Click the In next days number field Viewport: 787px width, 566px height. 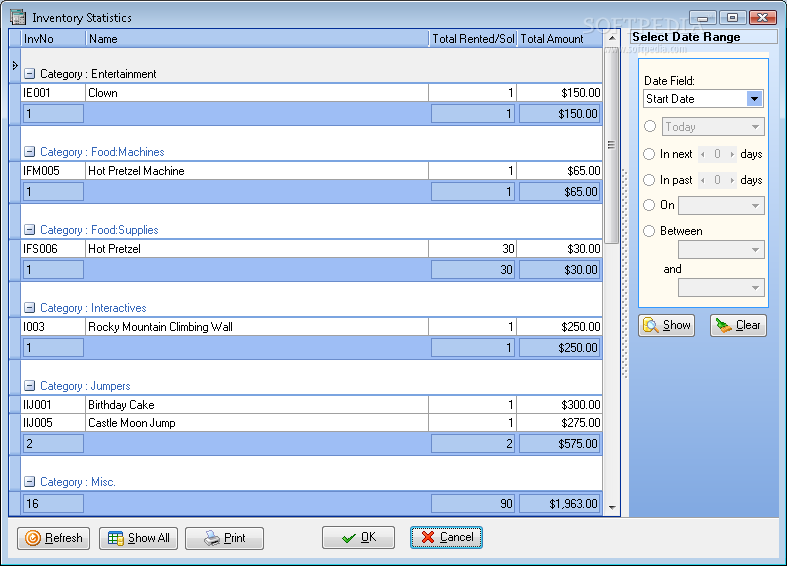(x=717, y=154)
